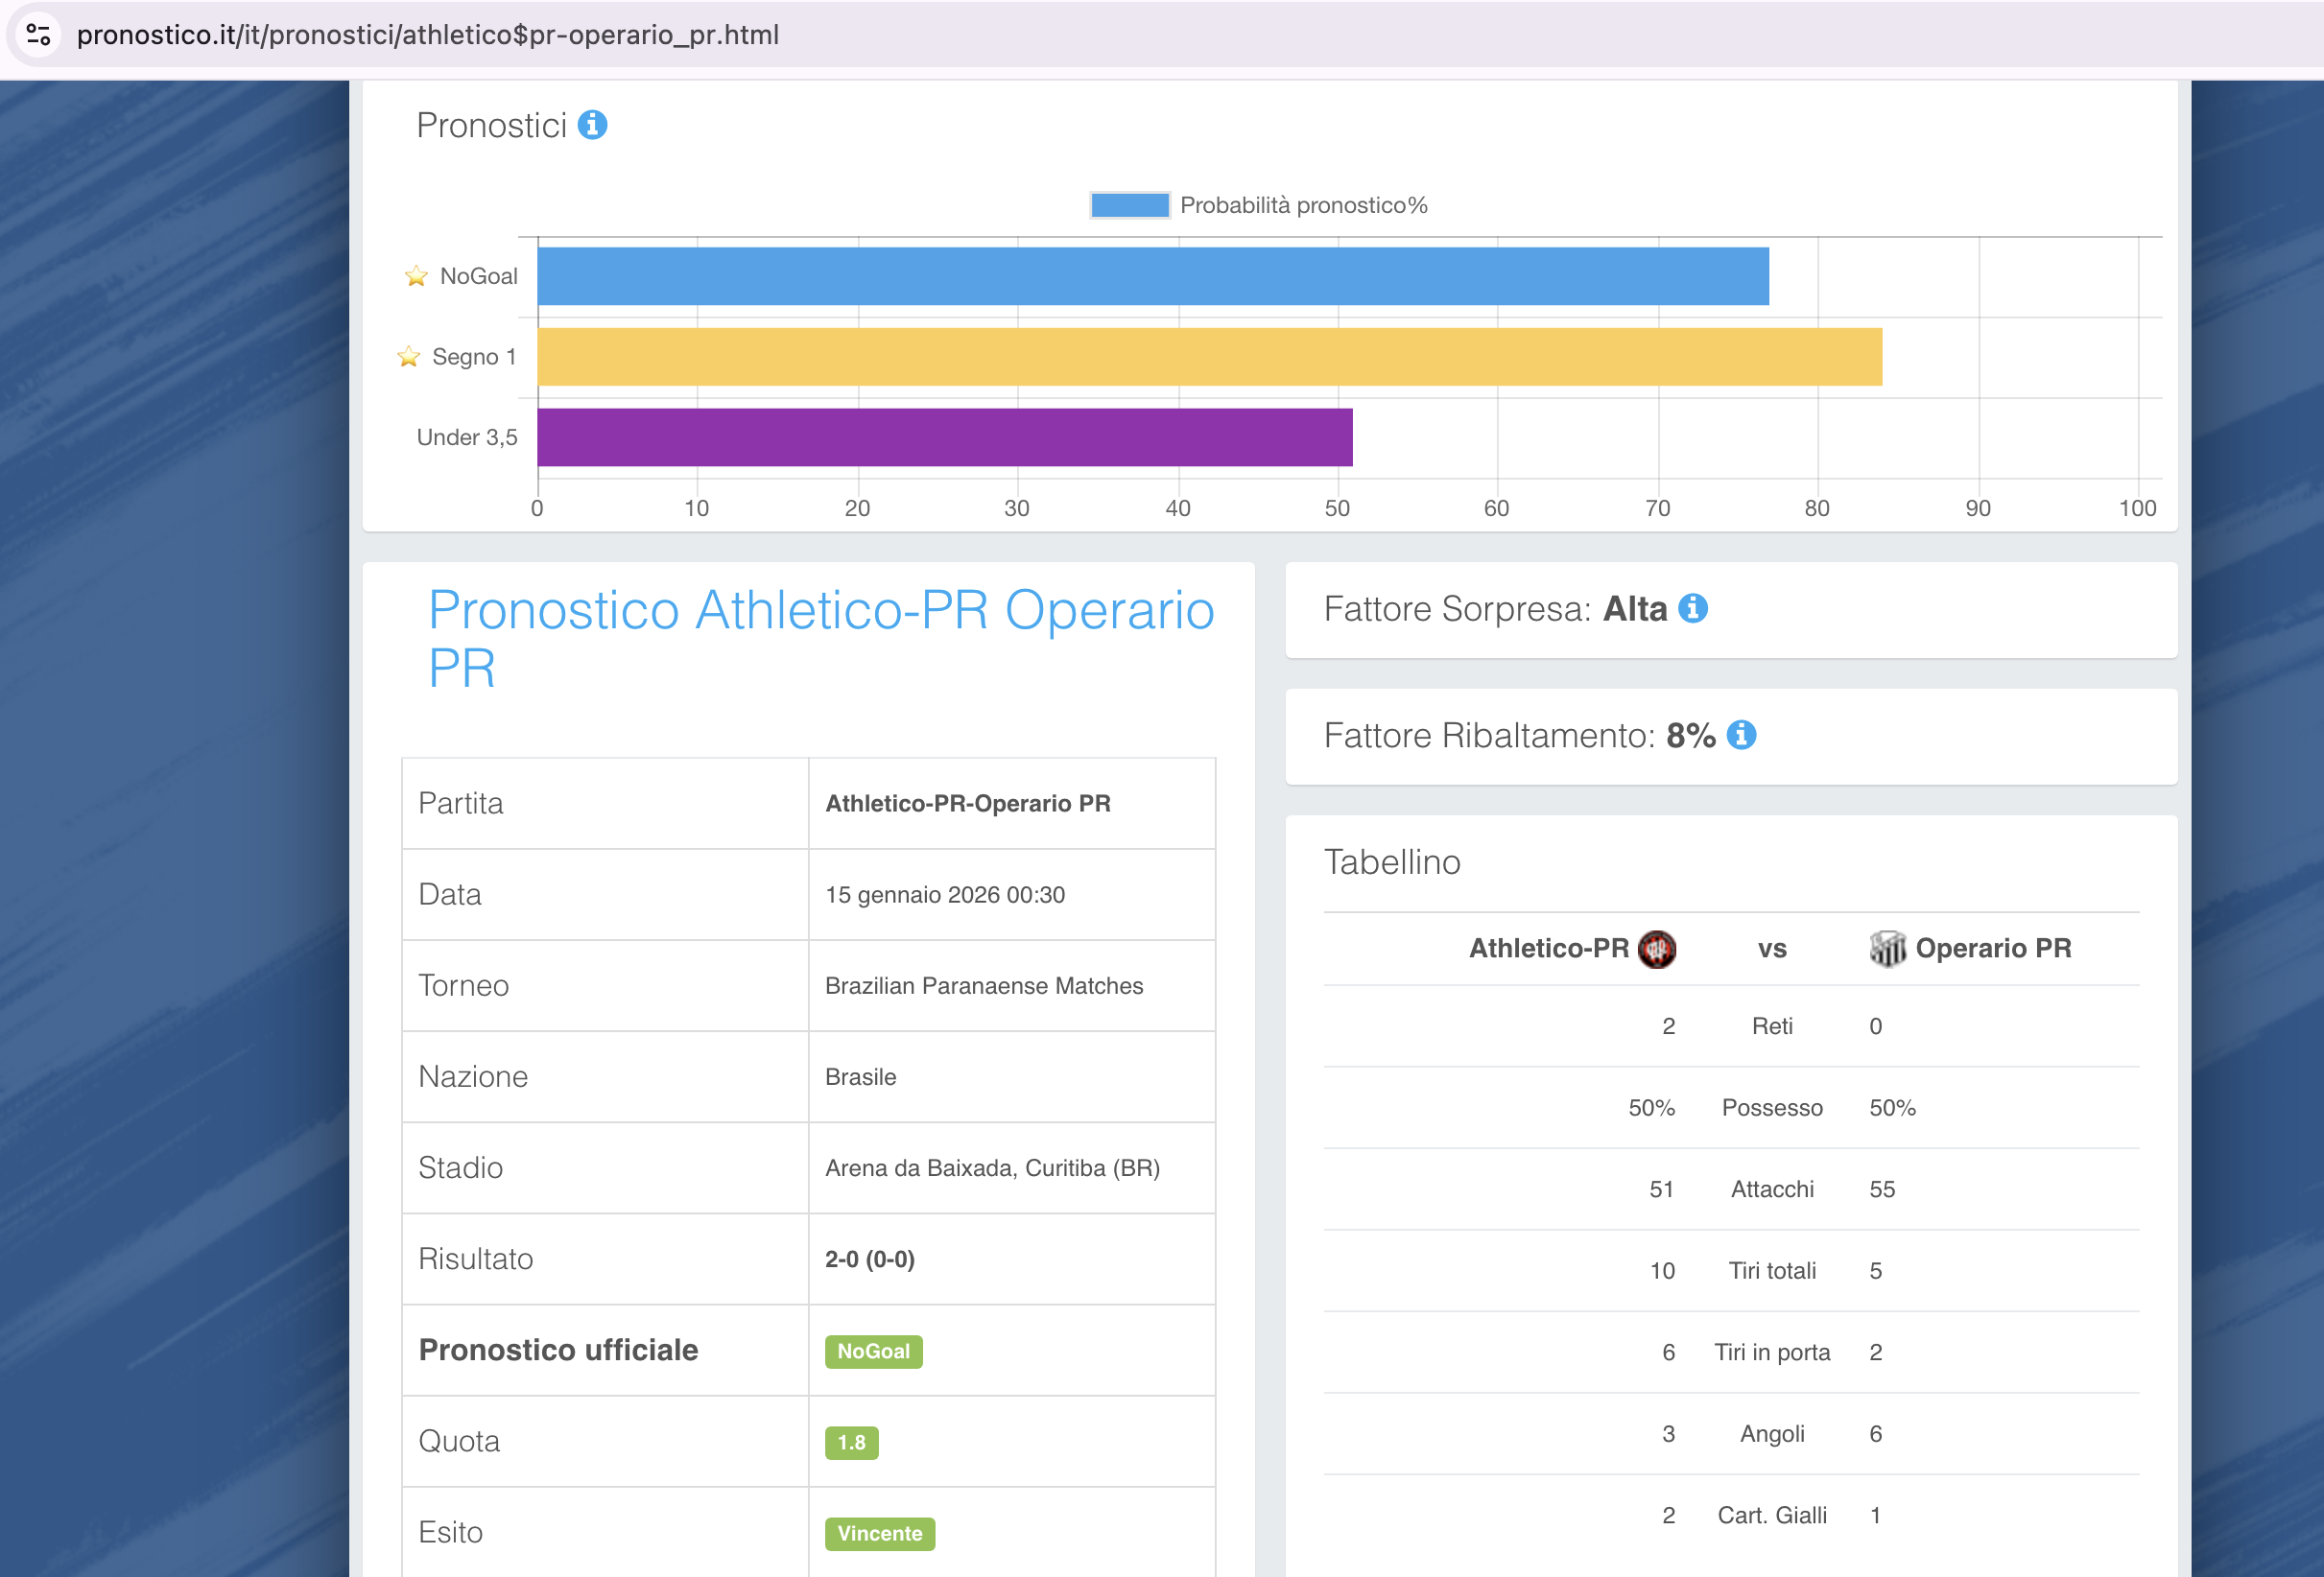This screenshot has width=2324, height=1577.
Task: Click the green NoGoal prediction badge
Action: [873, 1351]
